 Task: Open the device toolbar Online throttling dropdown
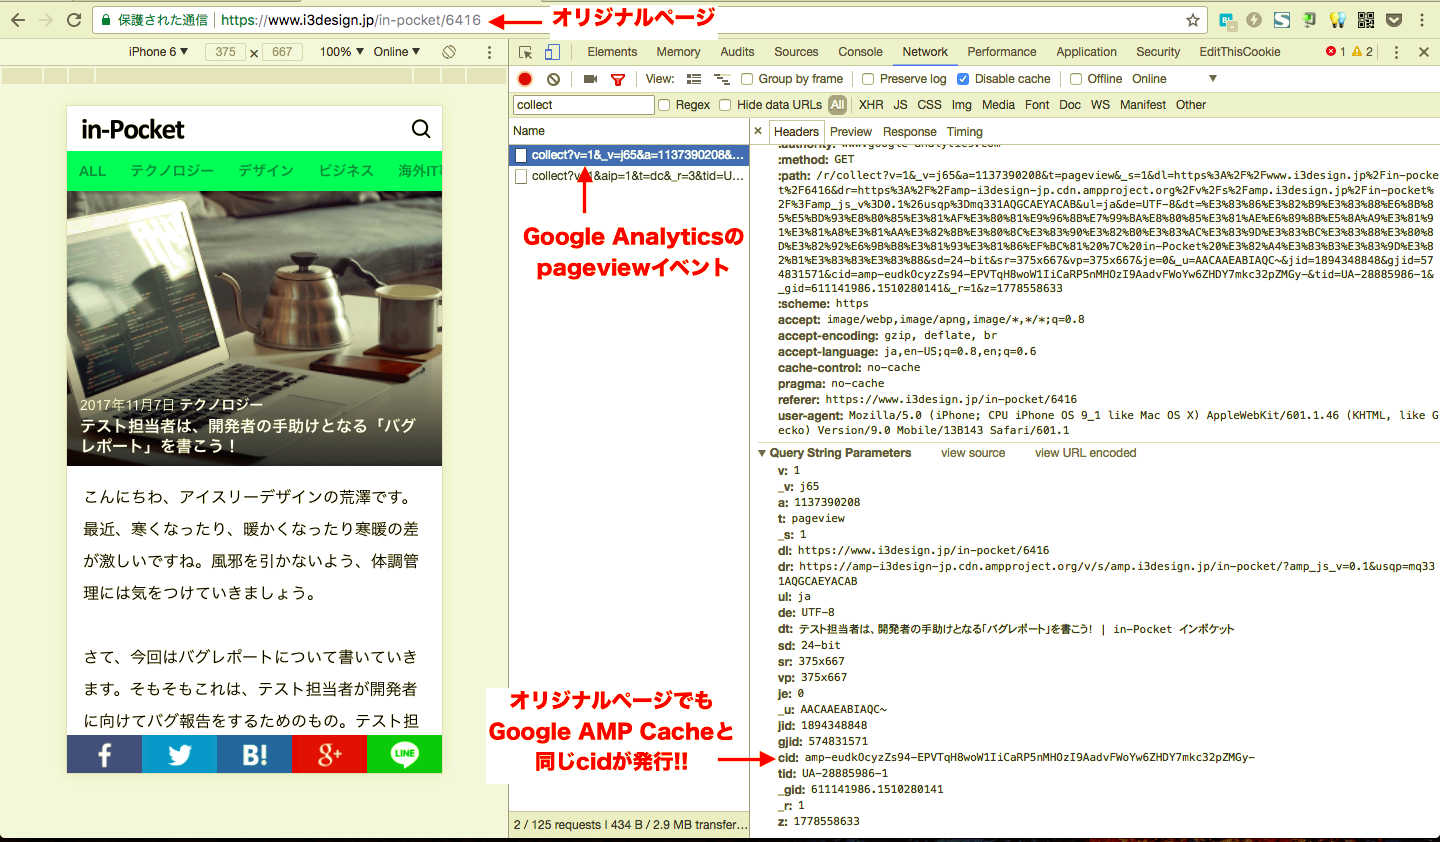[397, 52]
